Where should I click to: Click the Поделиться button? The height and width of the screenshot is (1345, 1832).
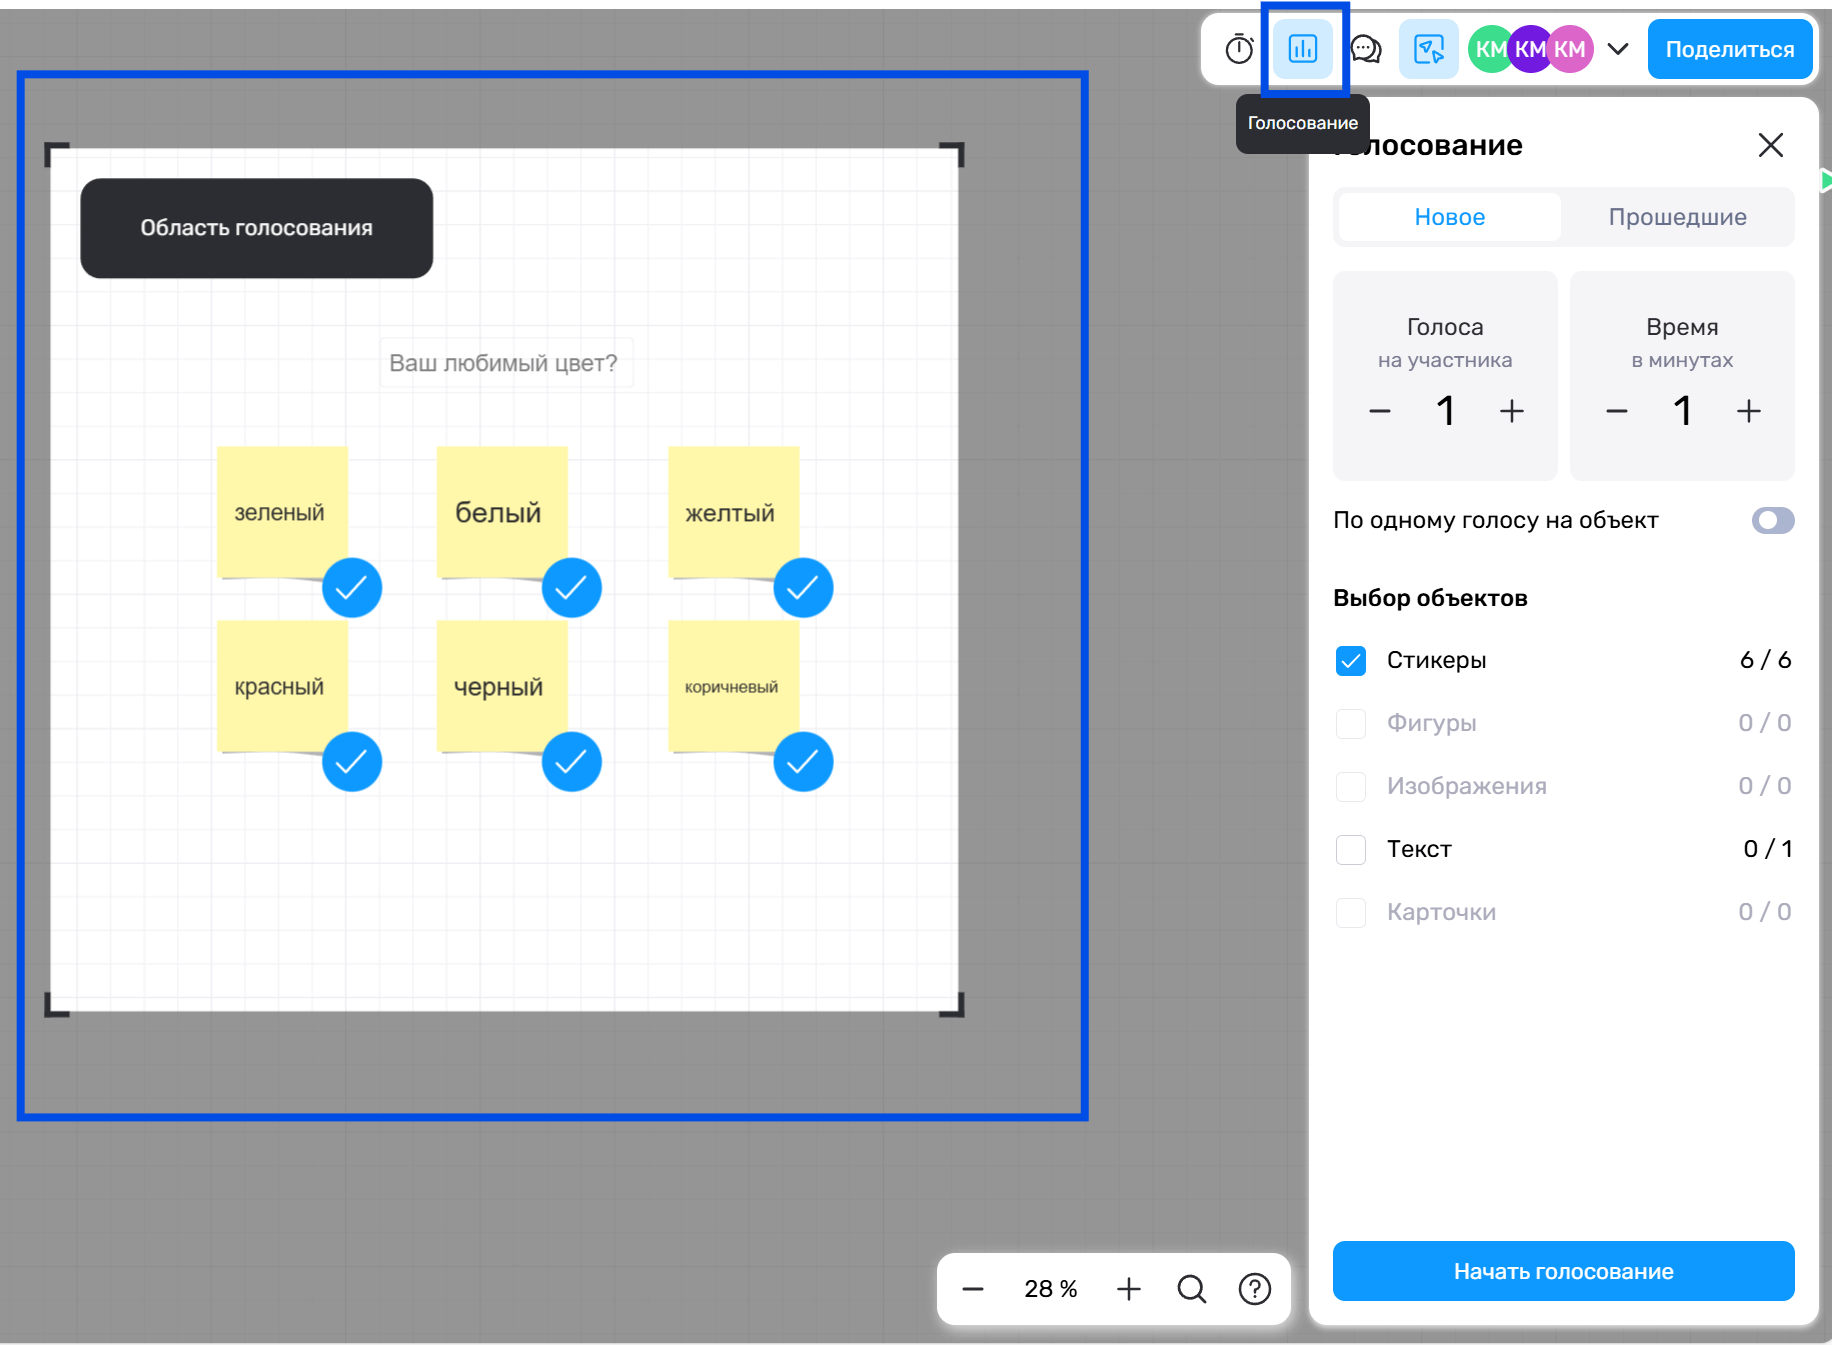coord(1729,49)
